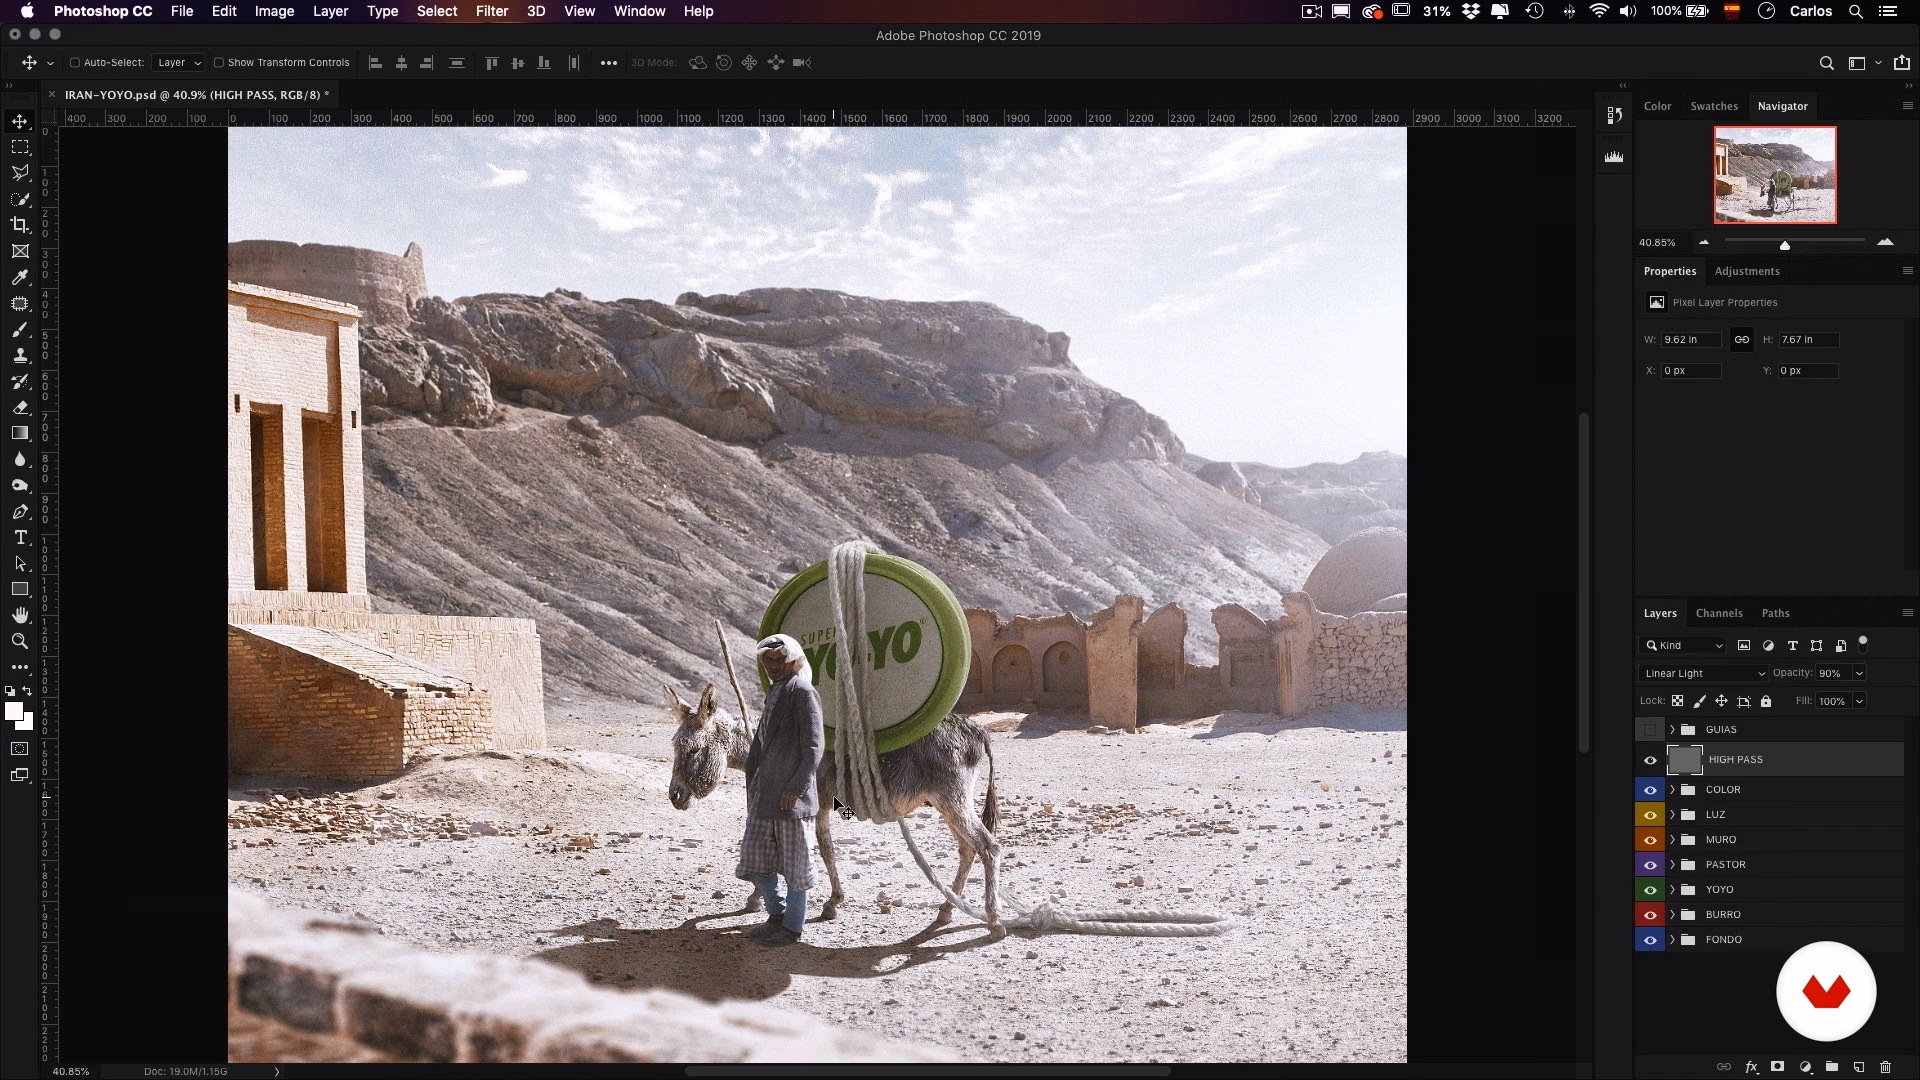Toggle Auto-Select checkbox
This screenshot has width=1920, height=1080.
coord(75,62)
